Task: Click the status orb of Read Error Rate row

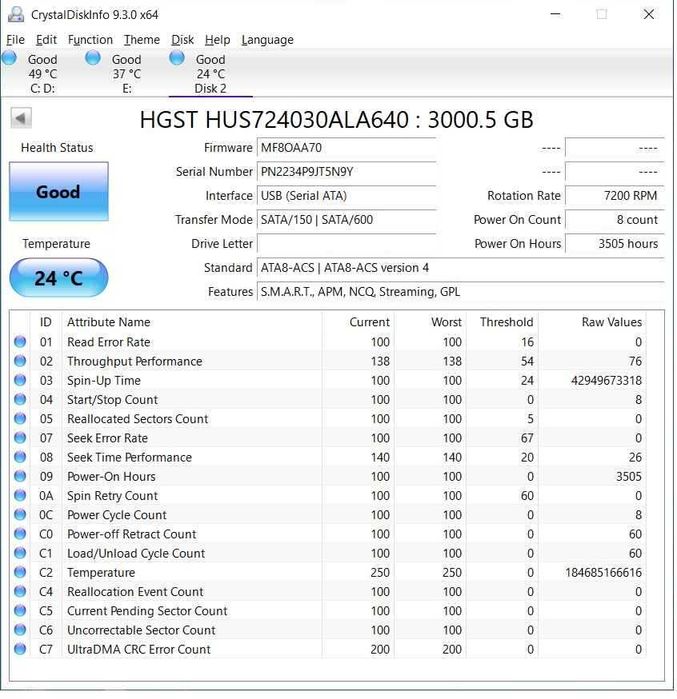Action: click(20, 342)
